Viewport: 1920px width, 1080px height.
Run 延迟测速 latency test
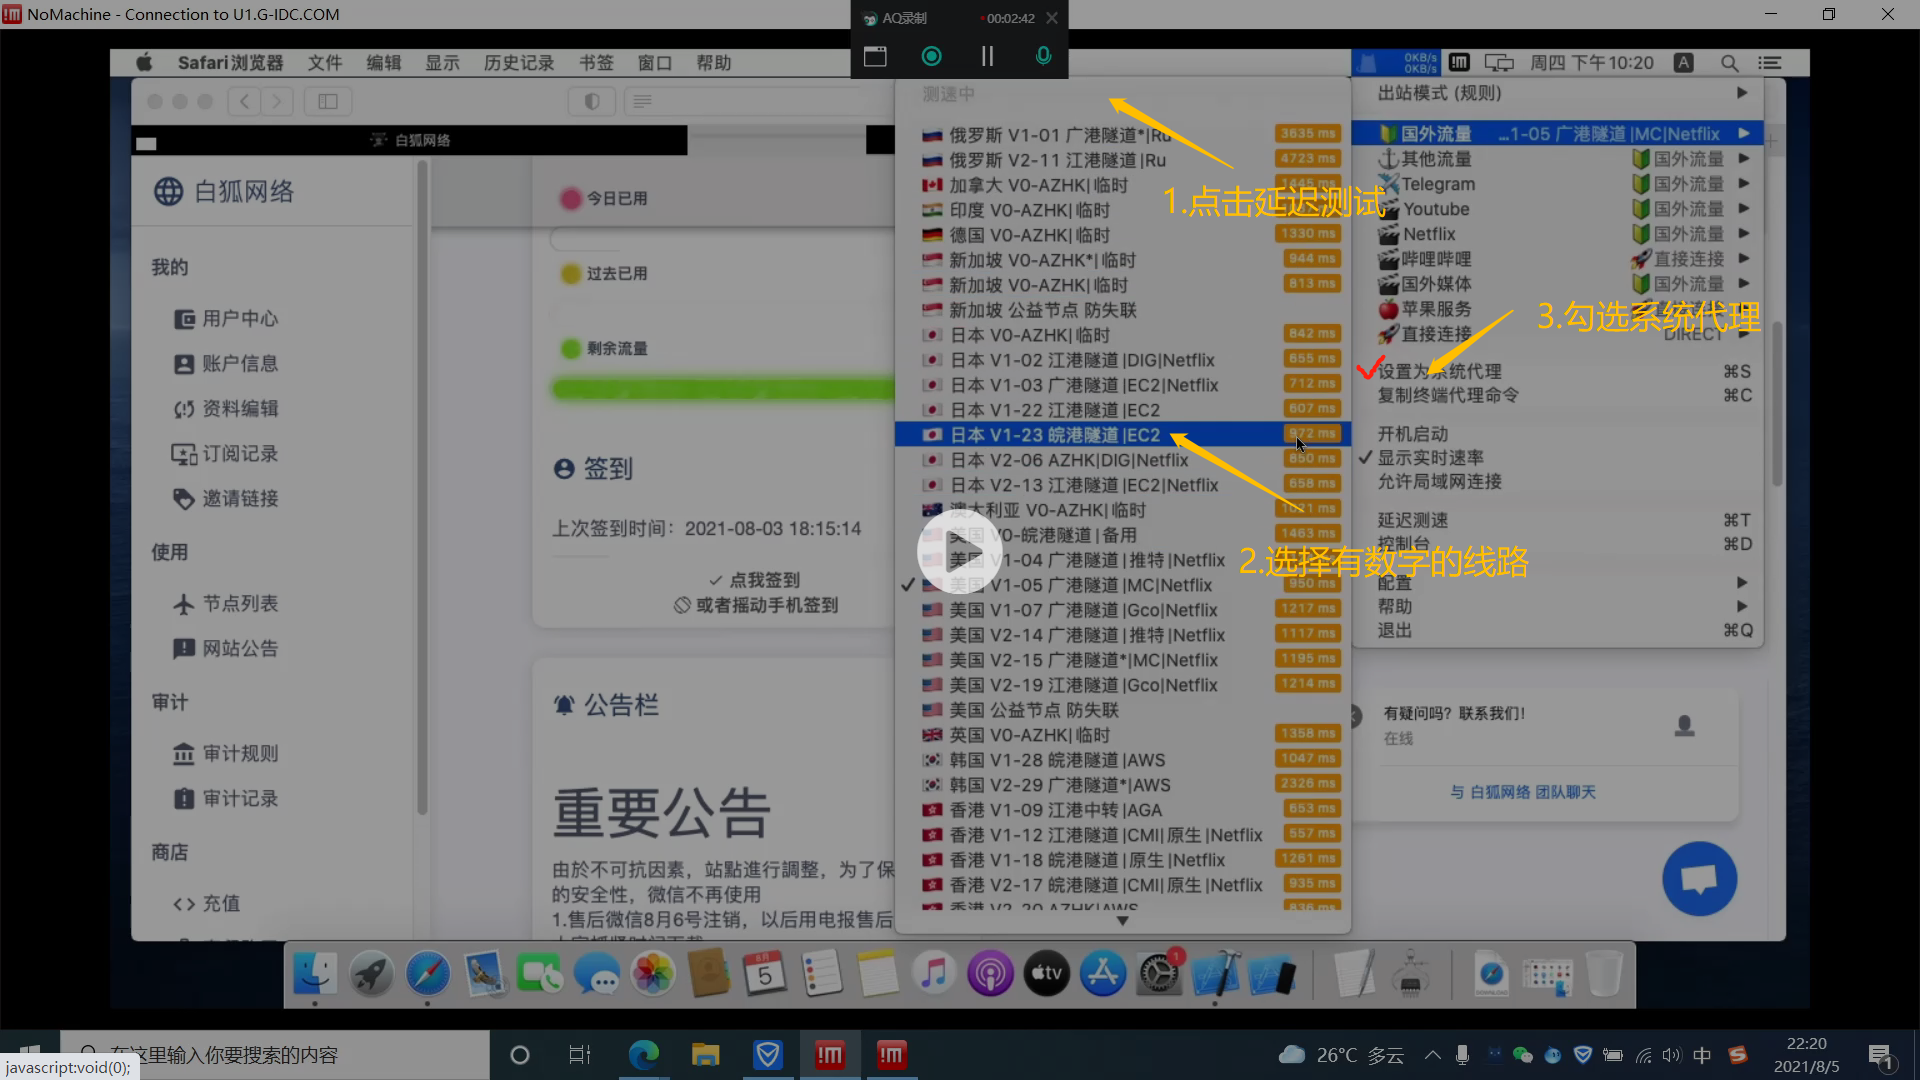coord(1557,520)
